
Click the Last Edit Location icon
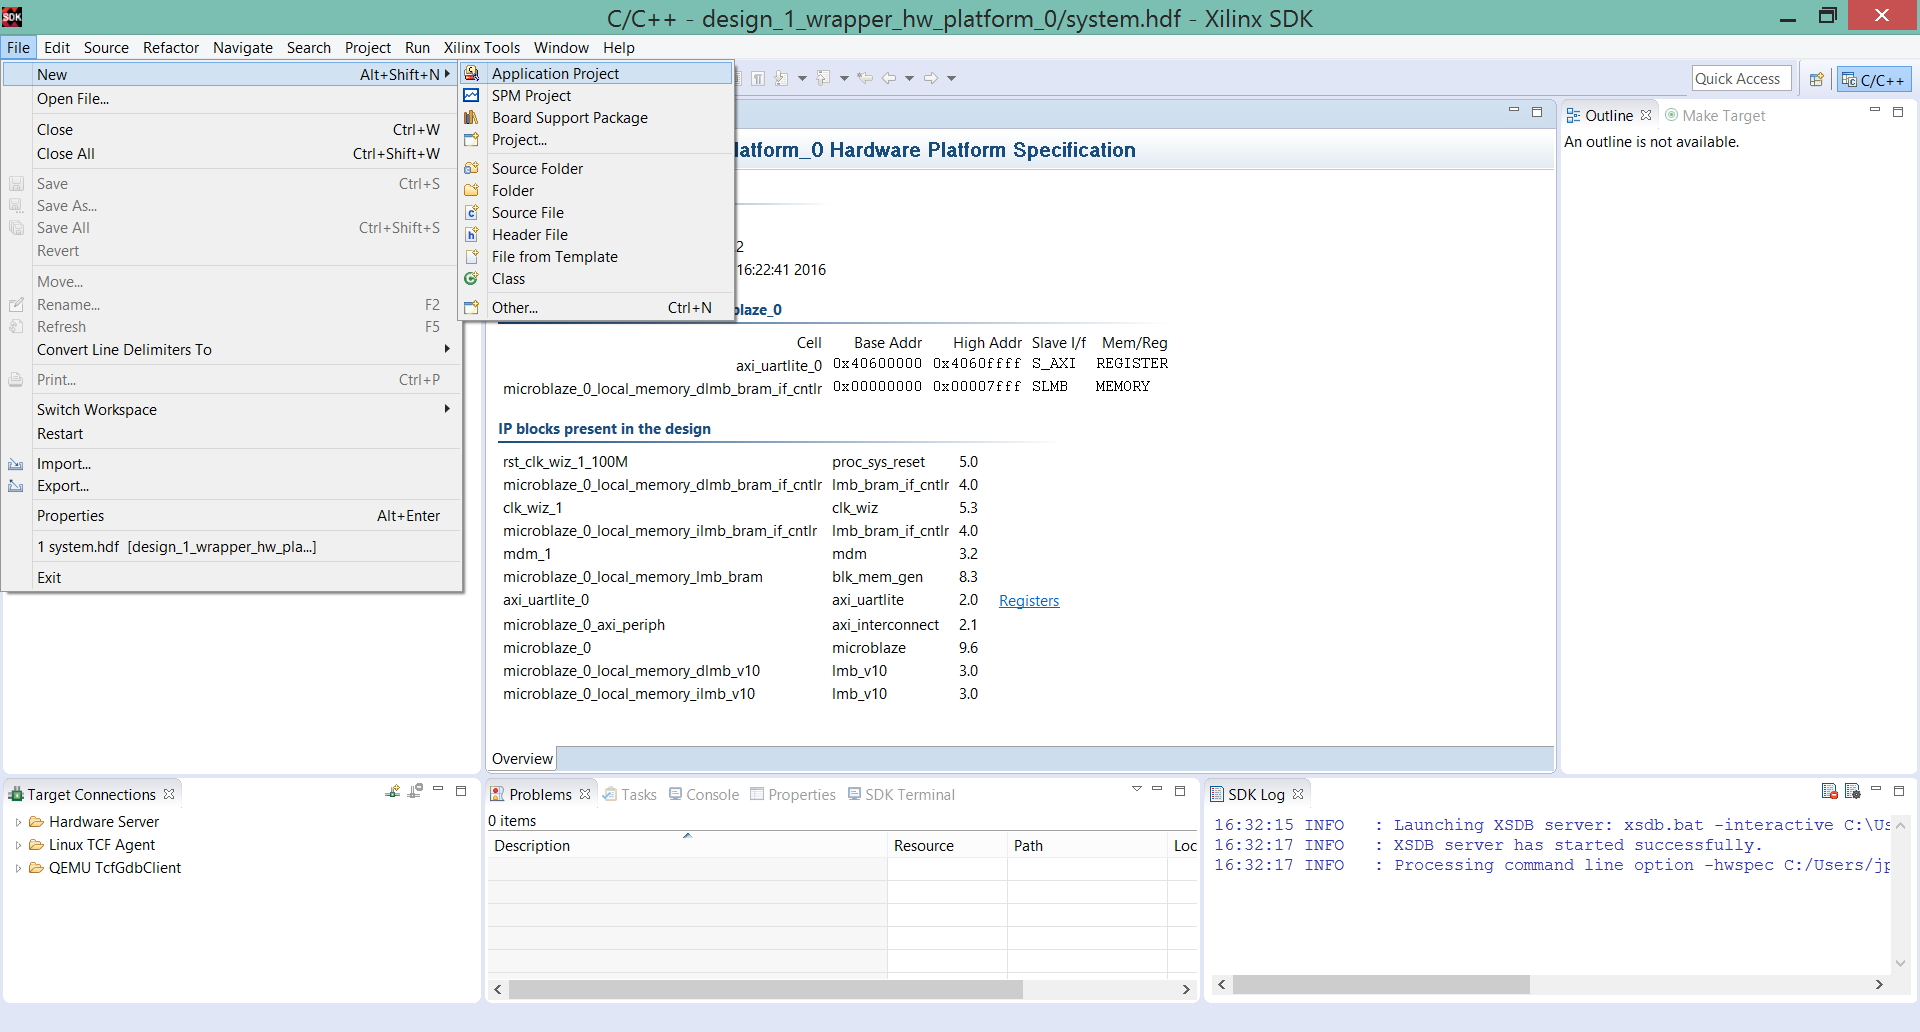click(x=865, y=78)
